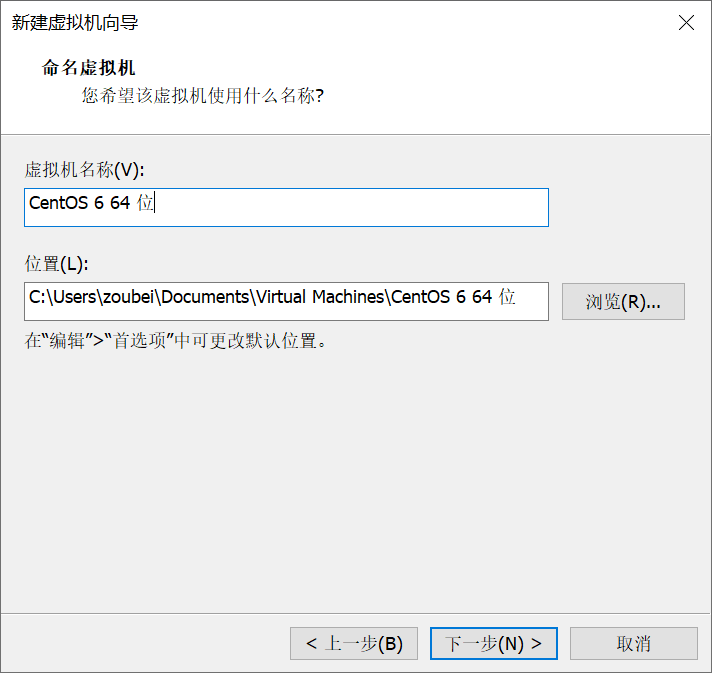Click the 虚拟机名称(V): label
This screenshot has height=673, width=712.
click(x=84, y=170)
